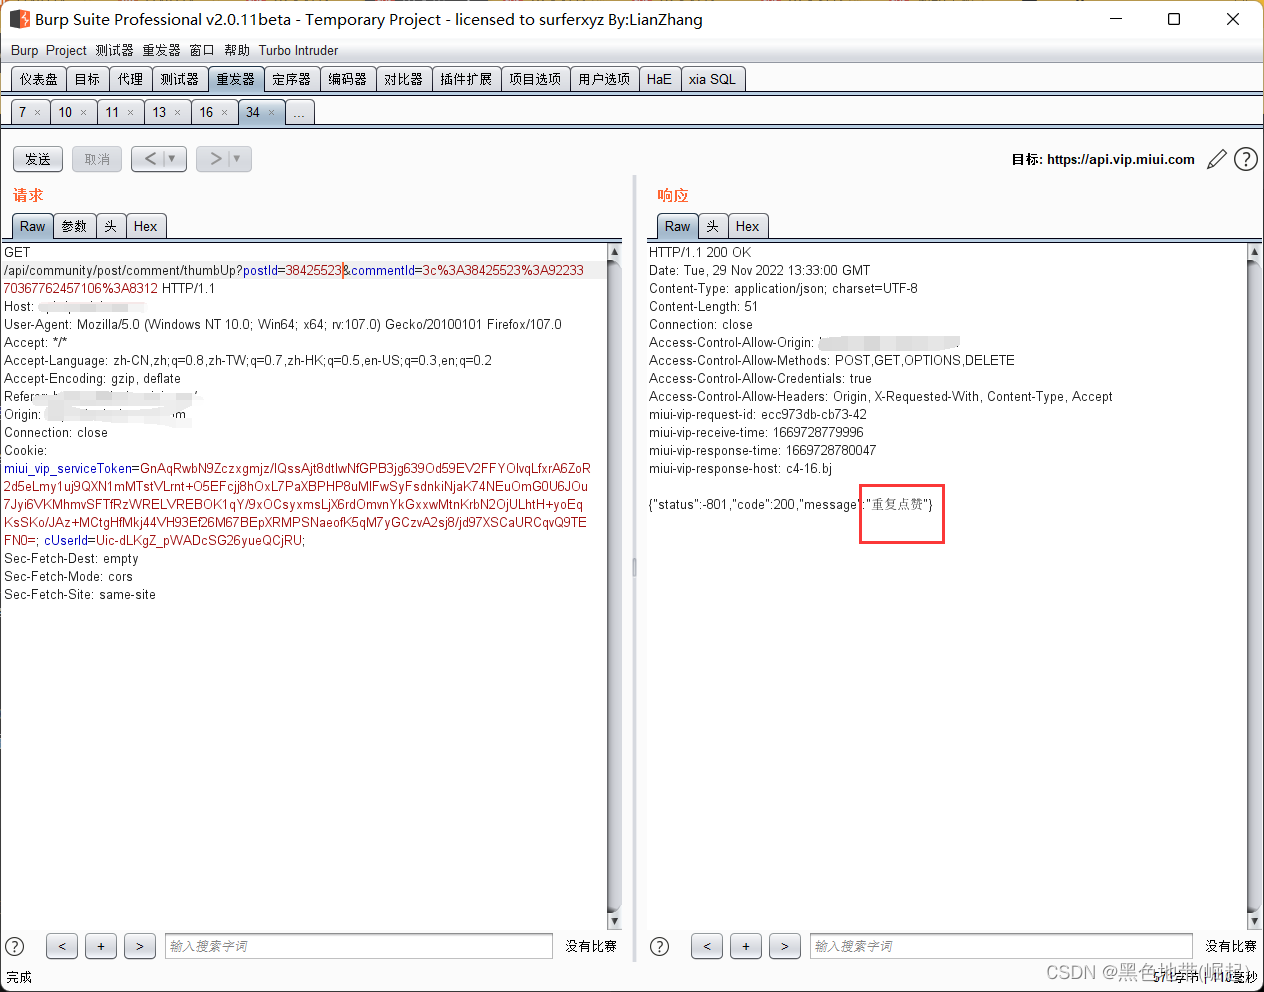Open history back dropdown arrow

[x=172, y=159]
